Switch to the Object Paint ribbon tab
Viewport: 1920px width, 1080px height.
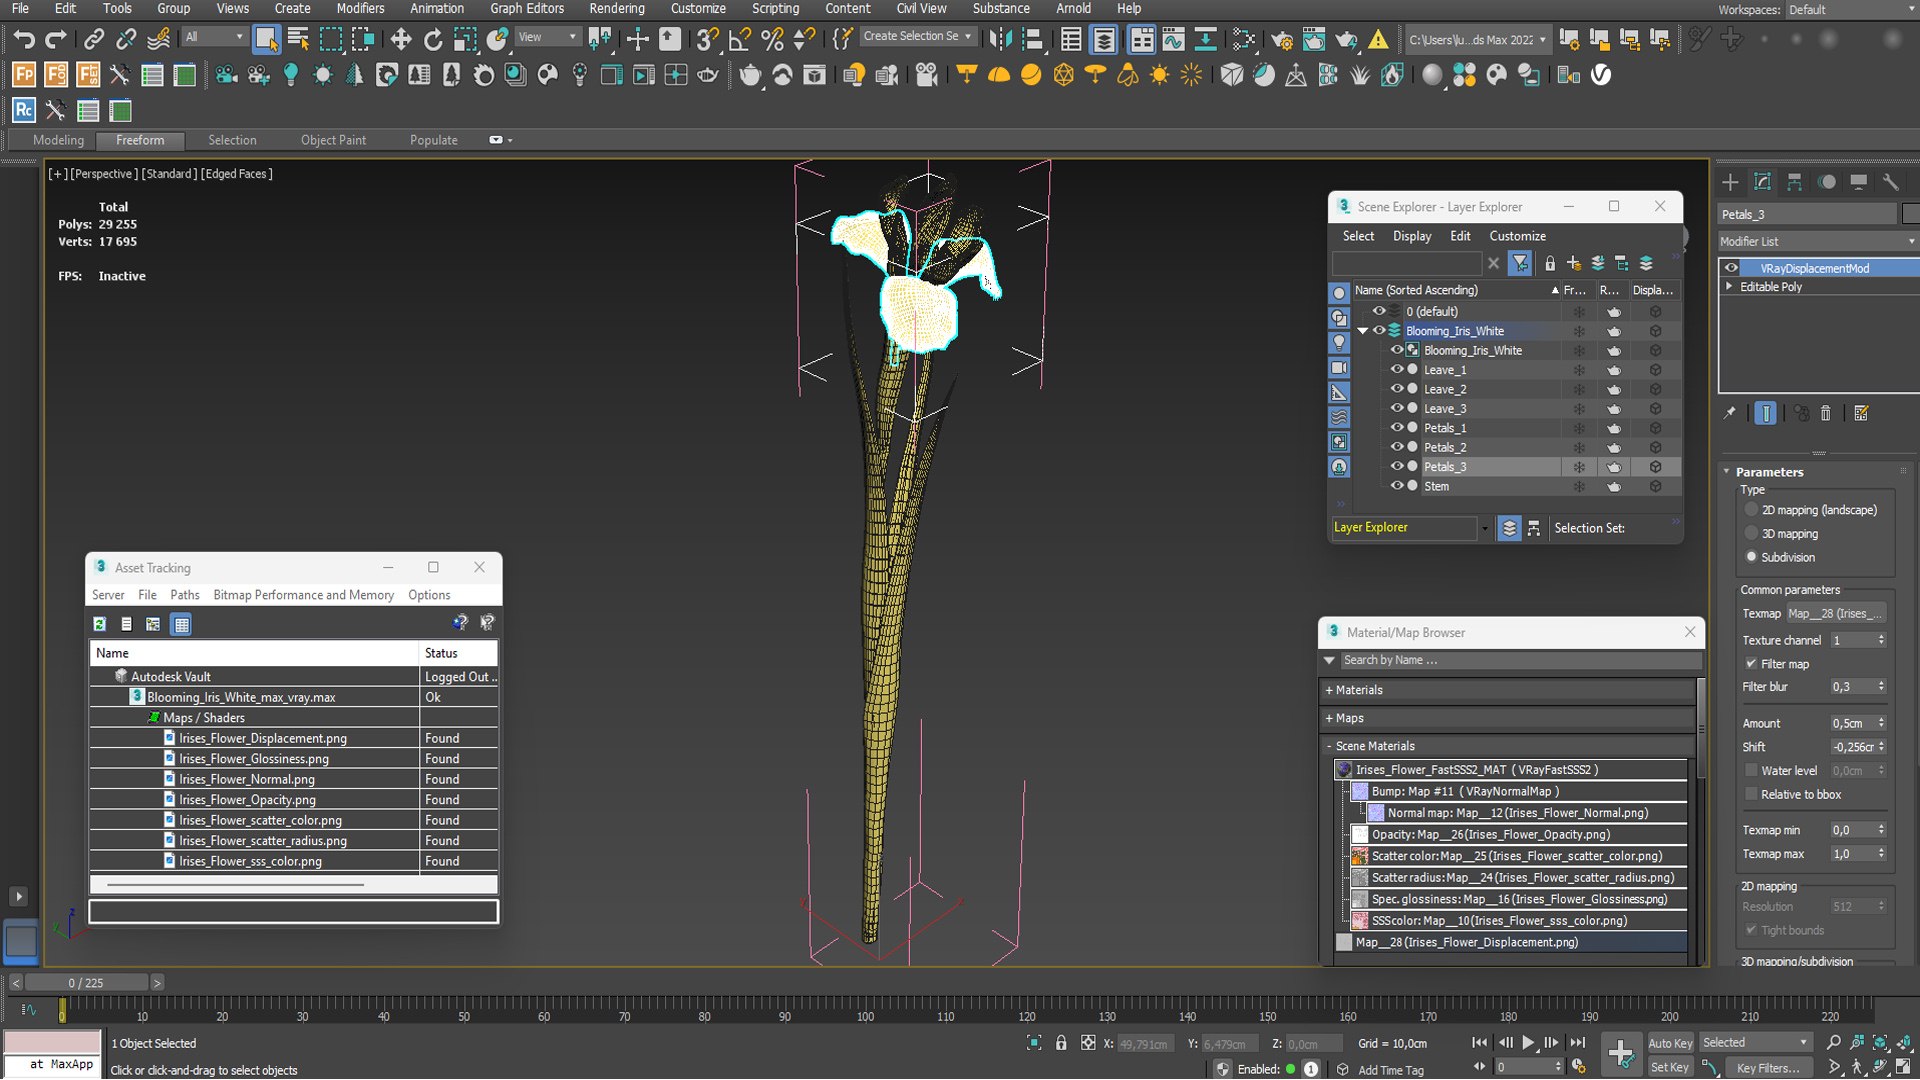[x=333, y=140]
